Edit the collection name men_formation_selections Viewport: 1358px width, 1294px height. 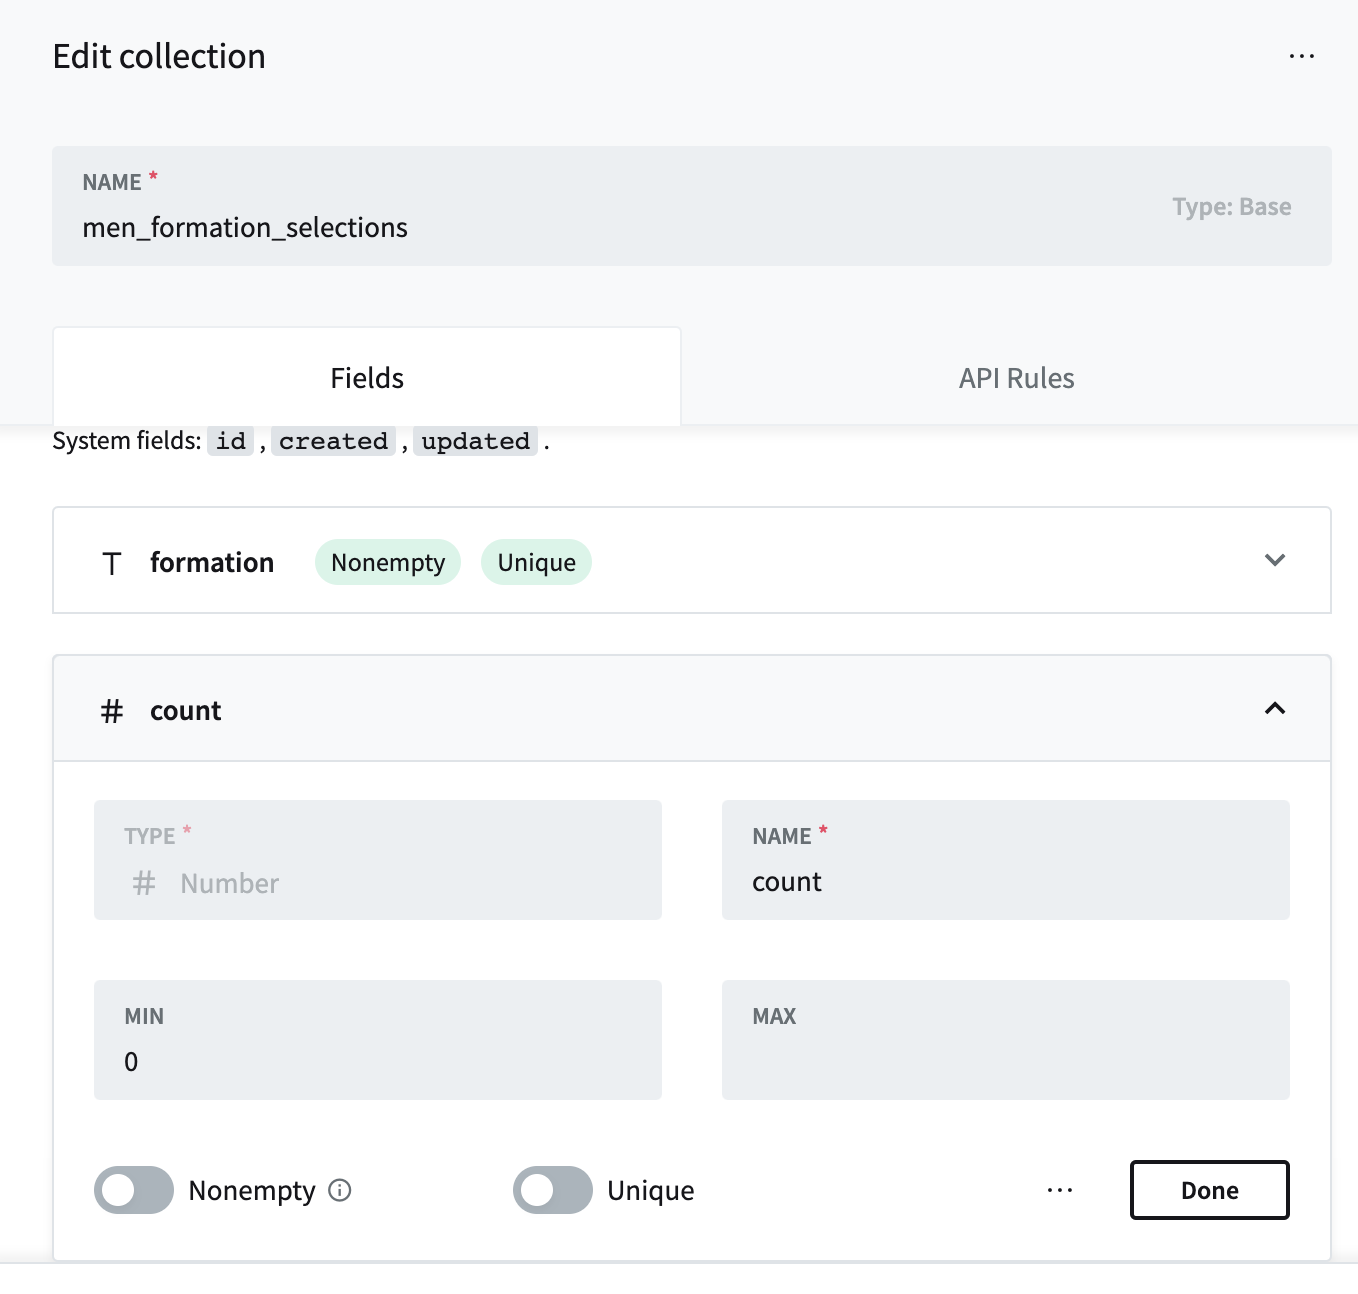coord(692,206)
